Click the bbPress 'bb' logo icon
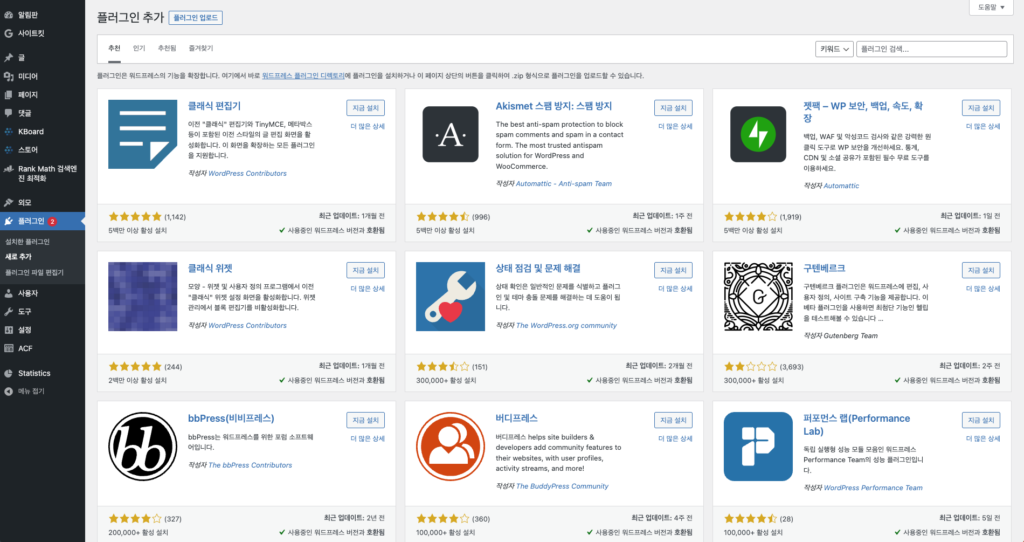1024x542 pixels. (x=142, y=447)
